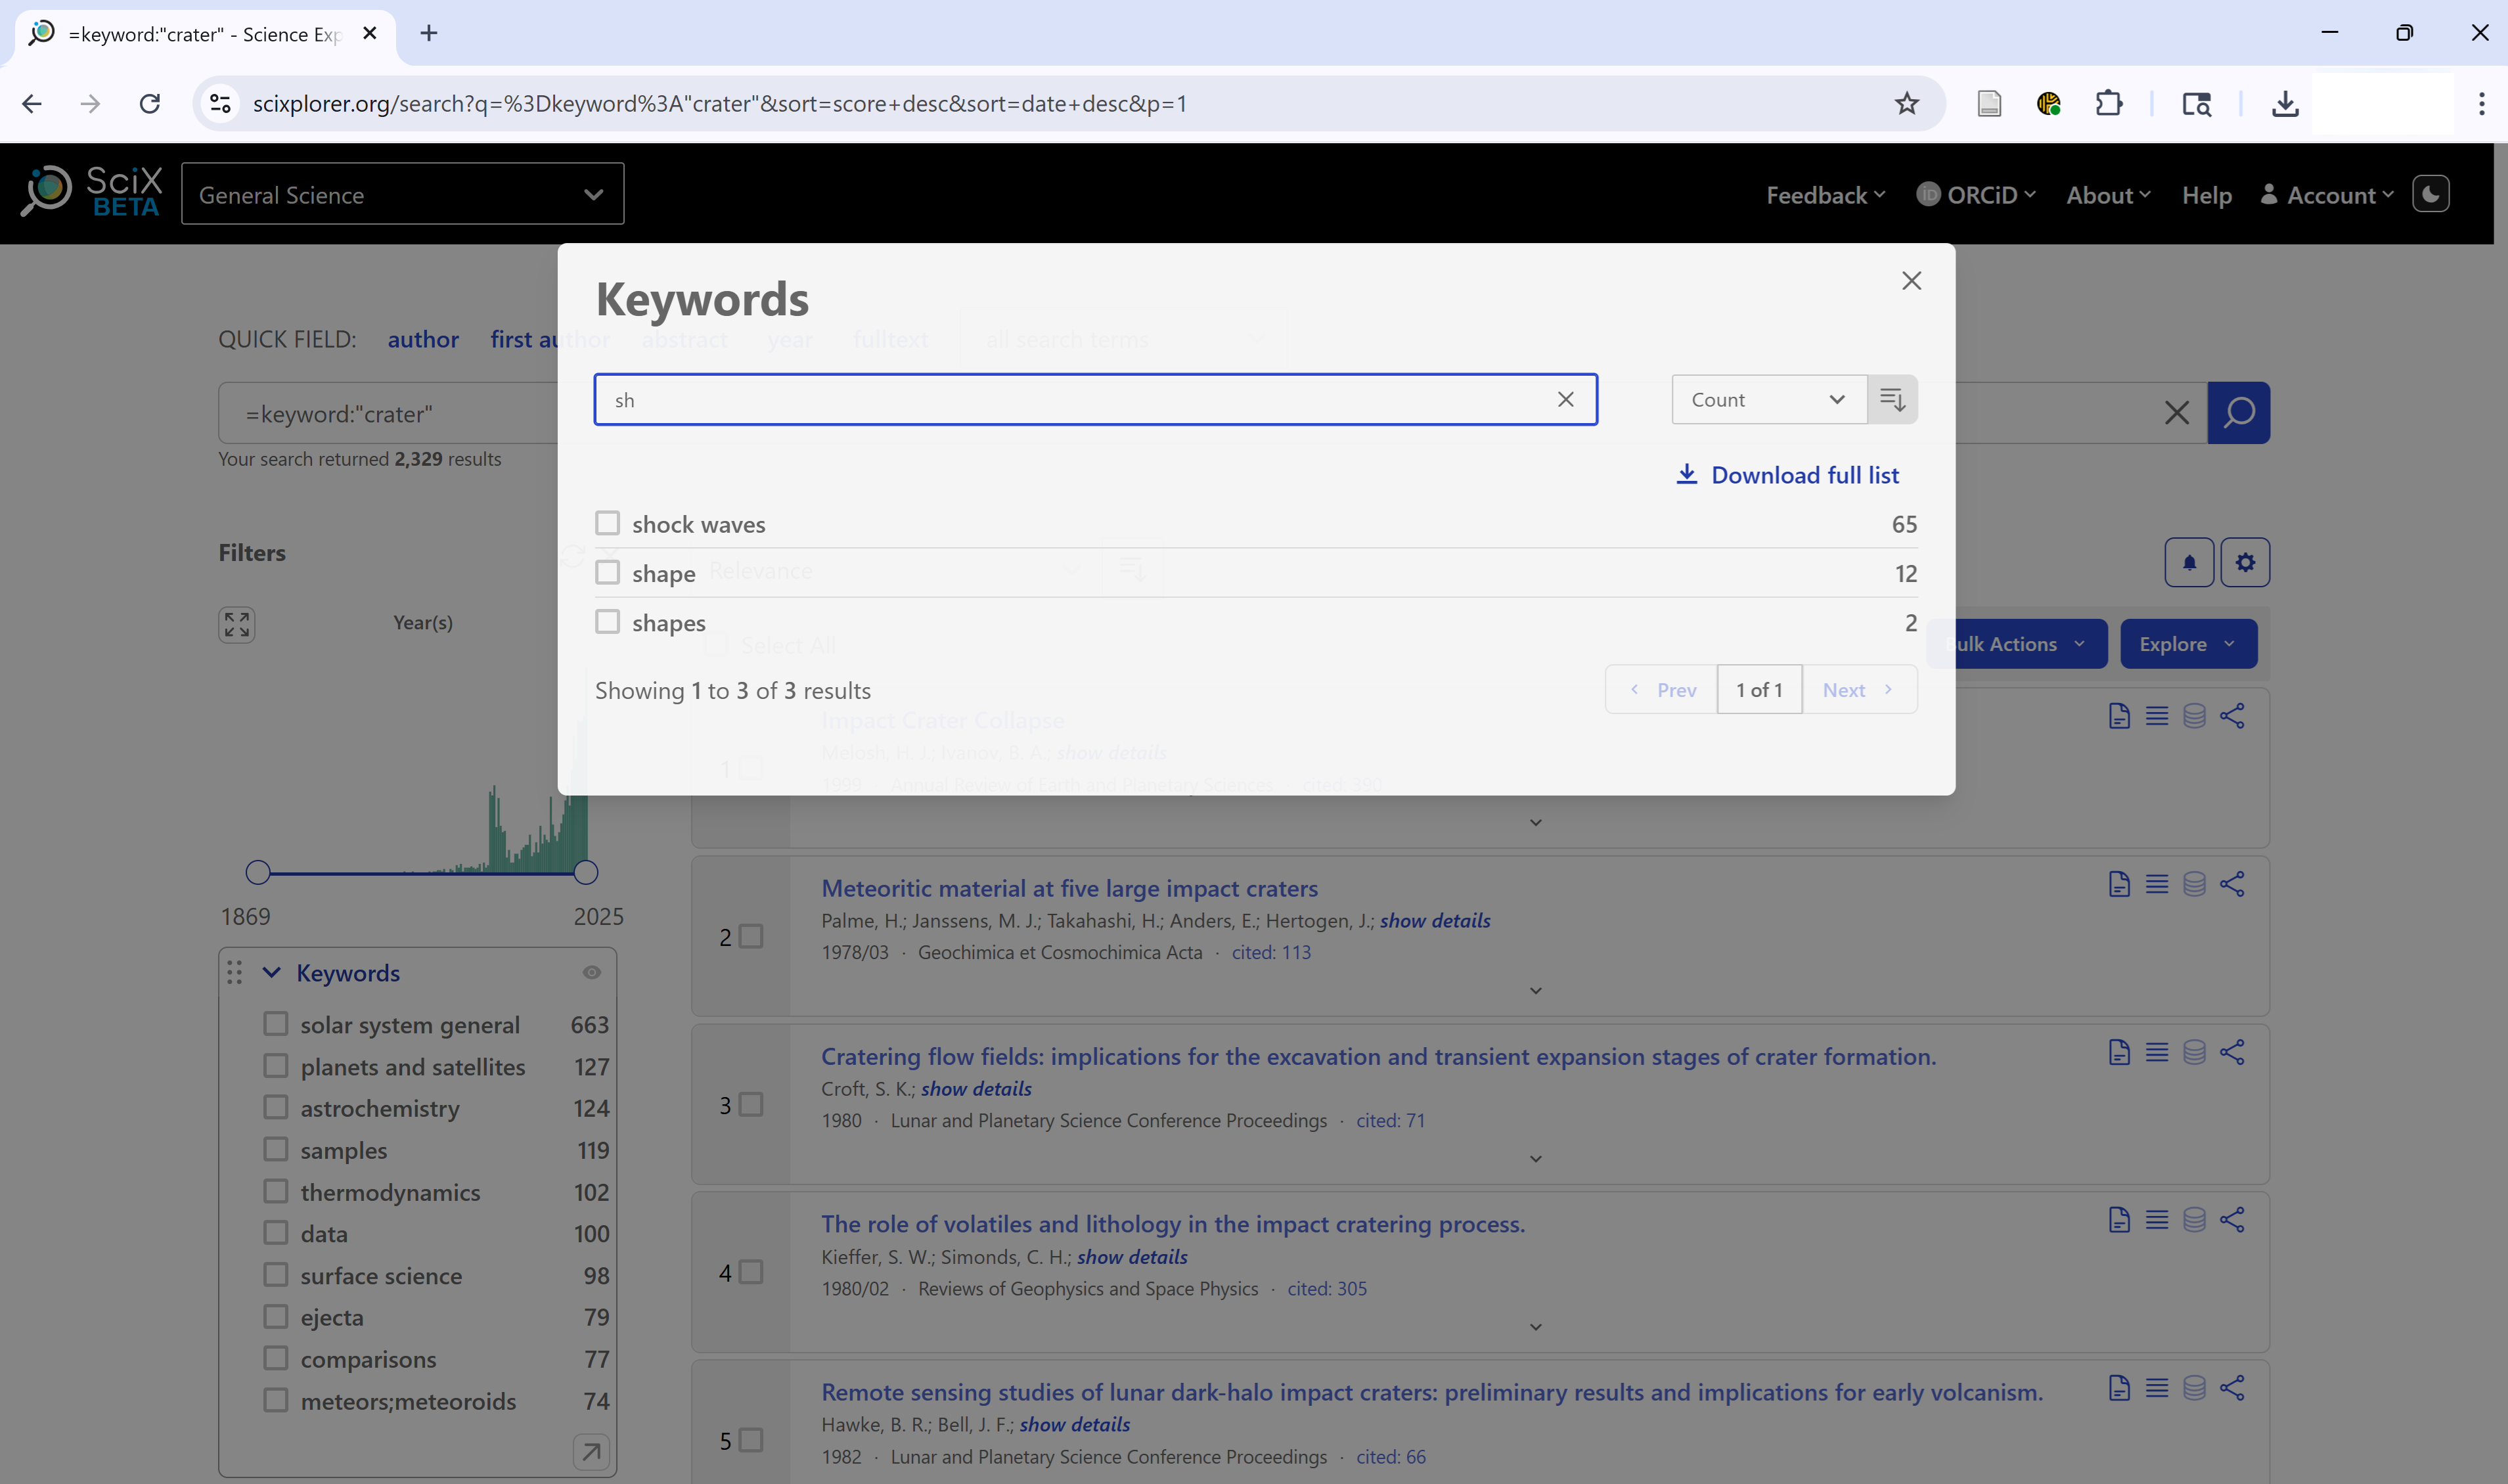Open results settings gear icon

coord(2245,563)
